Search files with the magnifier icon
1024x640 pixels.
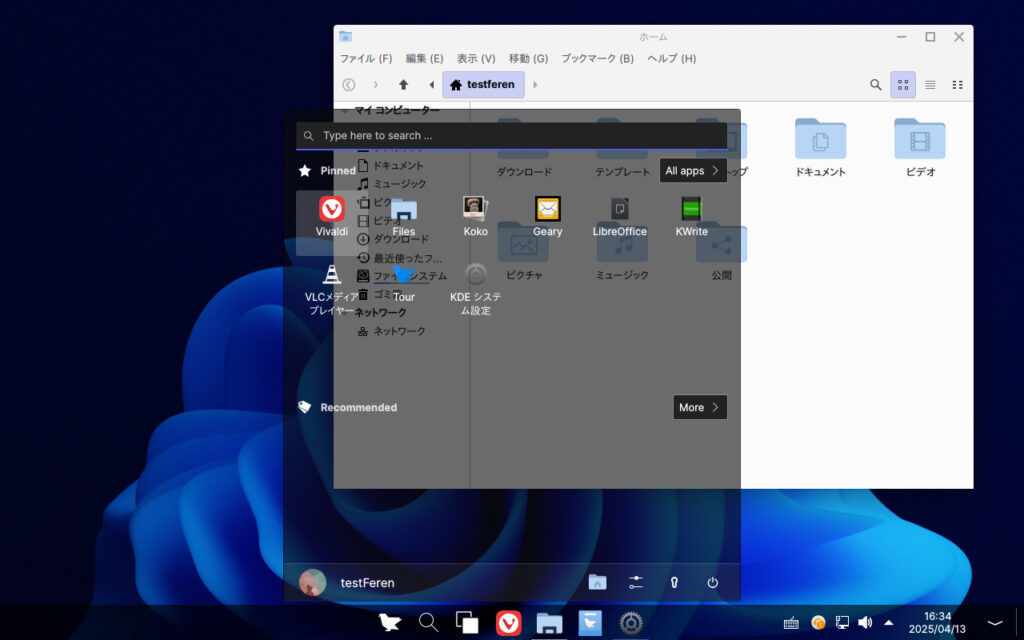[876, 84]
